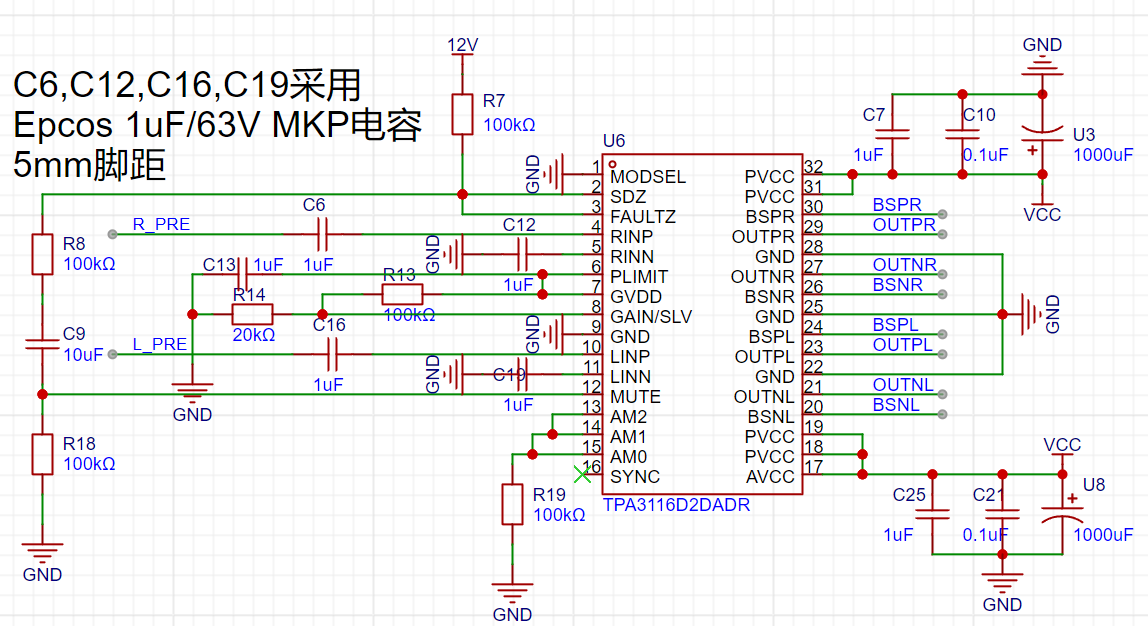Screen dimensions: 1148x626
Task: Click the U6 designator label
Action: coord(614,141)
